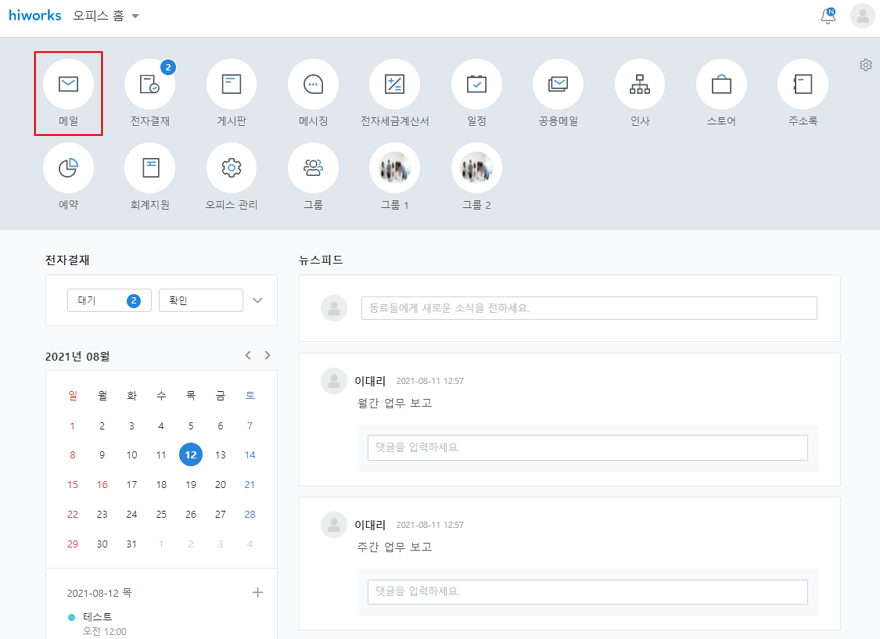Go to next month in calendar
Screen dimensions: 880x639
tap(268, 355)
